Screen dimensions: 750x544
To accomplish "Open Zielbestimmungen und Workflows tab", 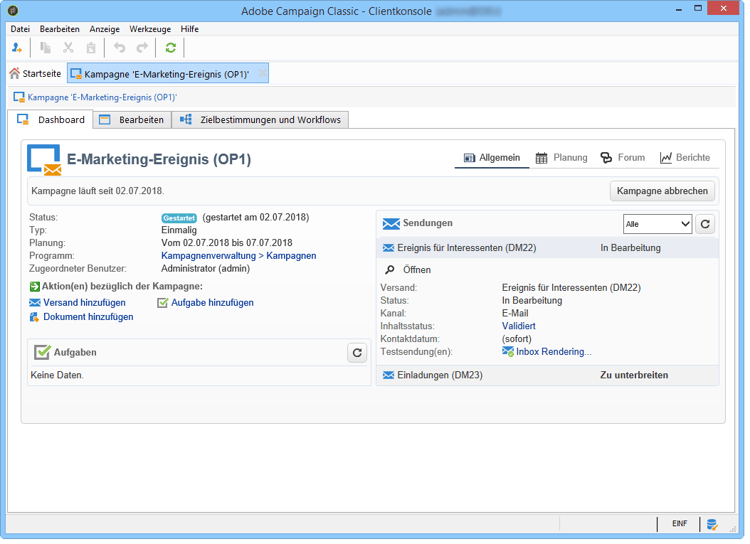I will coord(260,120).
